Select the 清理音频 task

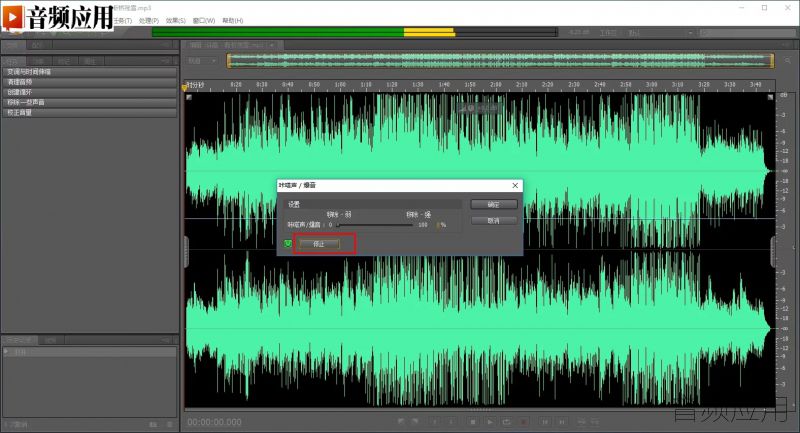(x=90, y=82)
